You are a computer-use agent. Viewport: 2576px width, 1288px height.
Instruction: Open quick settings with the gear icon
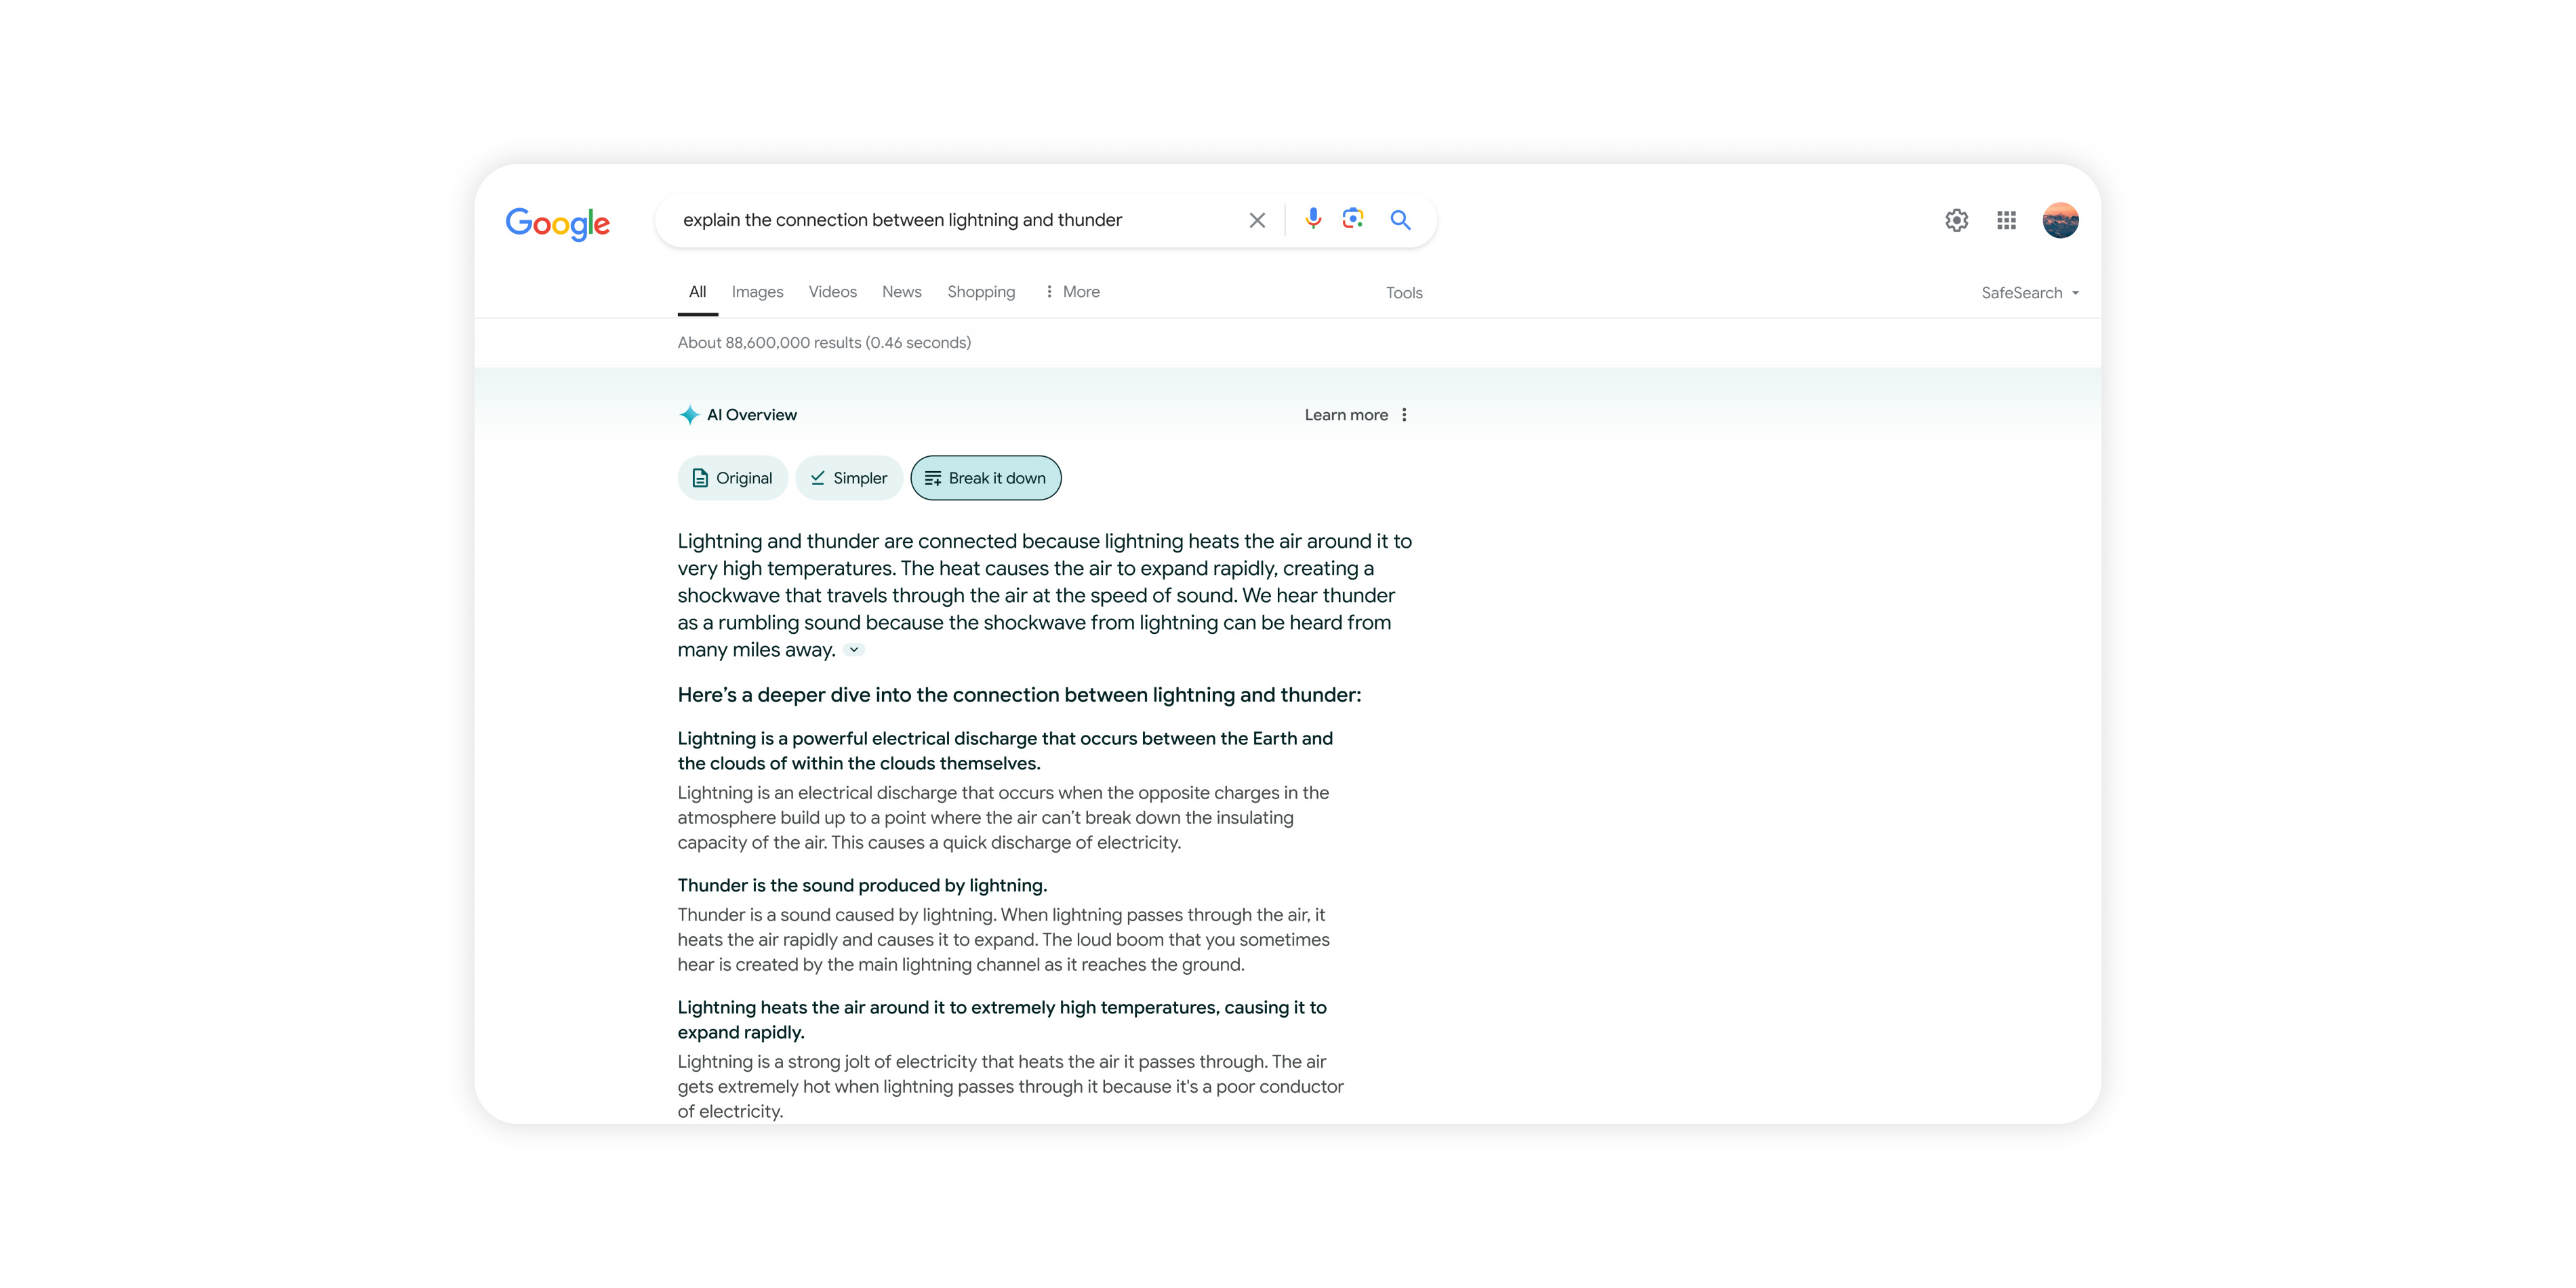1957,220
